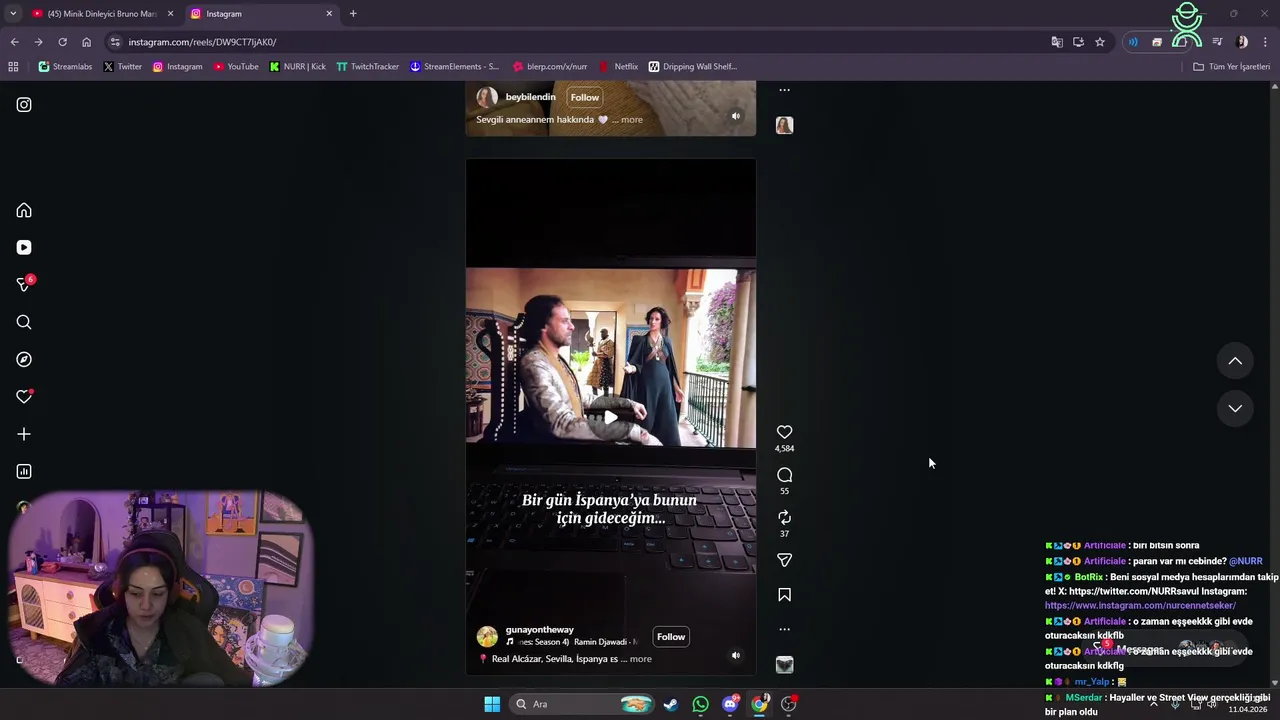Open TwitchTracker bookmark
Image resolution: width=1280 pixels, height=720 pixels.
coord(367,67)
